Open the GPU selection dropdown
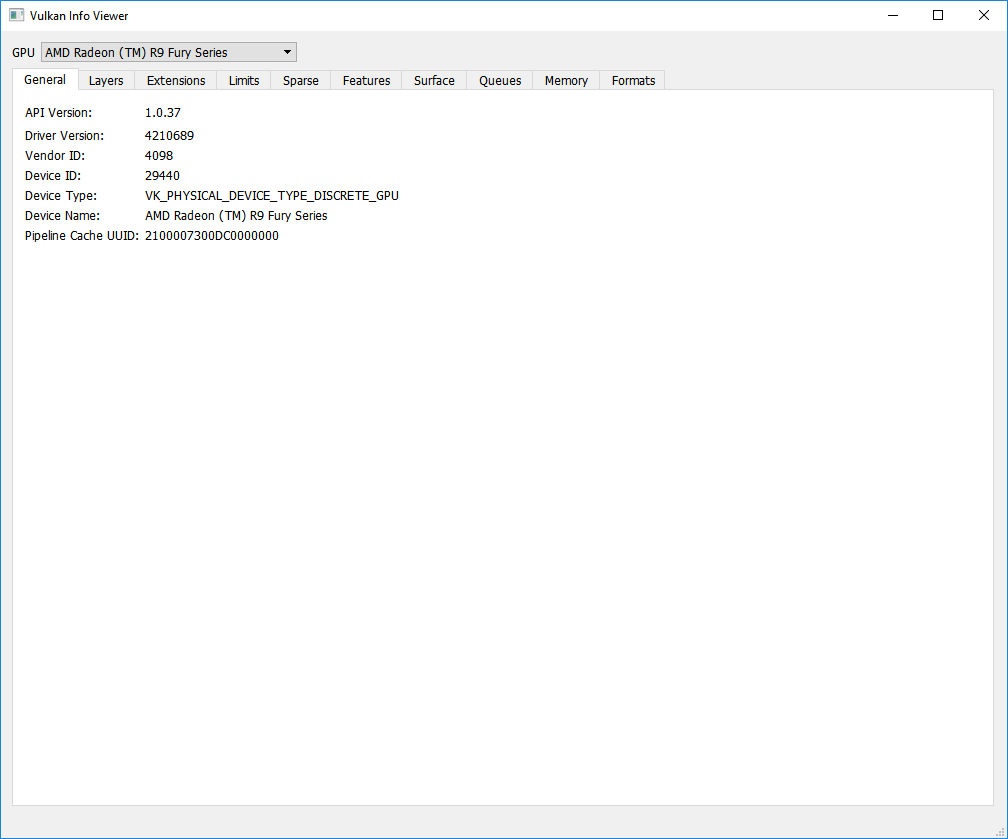 (x=168, y=52)
